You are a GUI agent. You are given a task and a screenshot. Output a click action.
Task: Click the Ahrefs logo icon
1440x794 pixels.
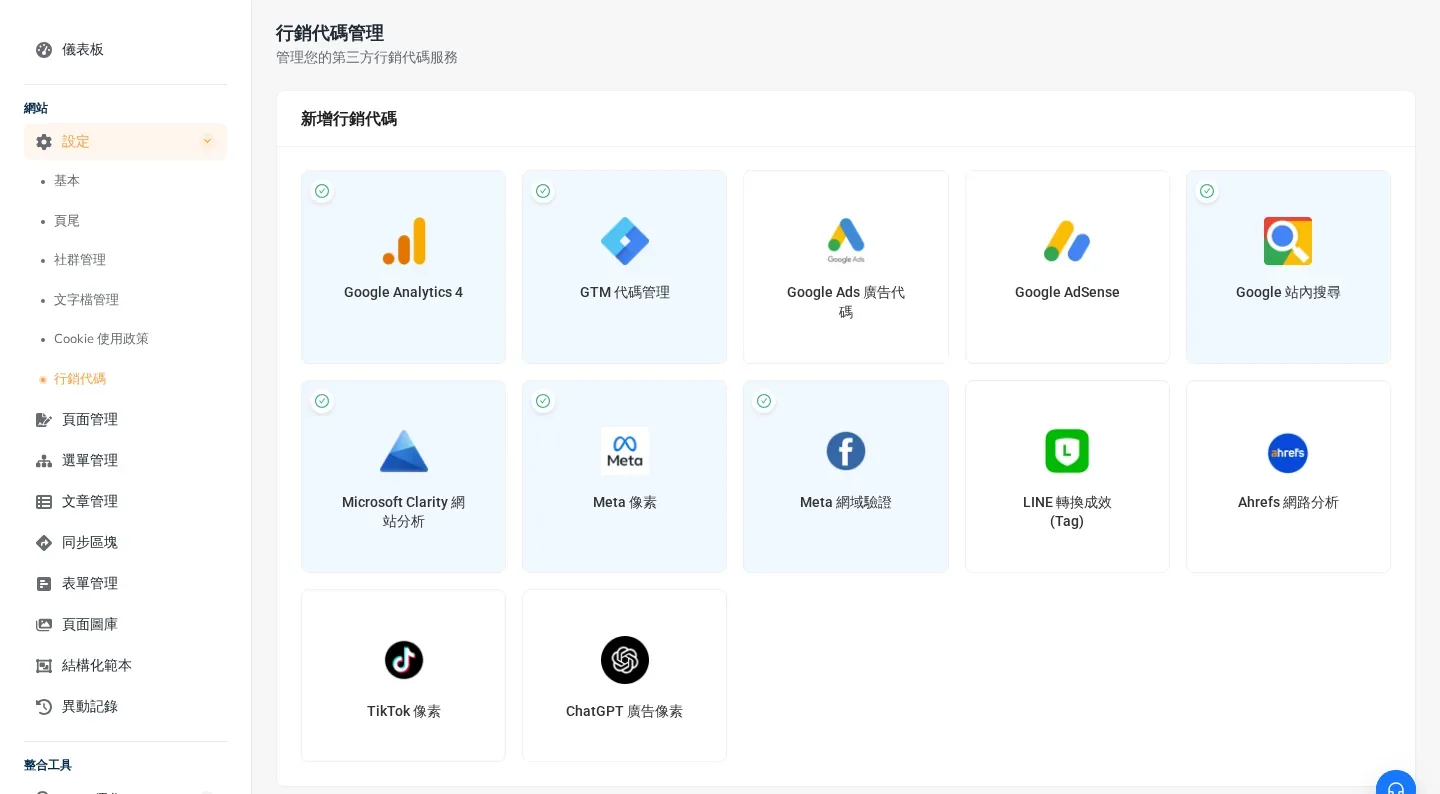1288,453
